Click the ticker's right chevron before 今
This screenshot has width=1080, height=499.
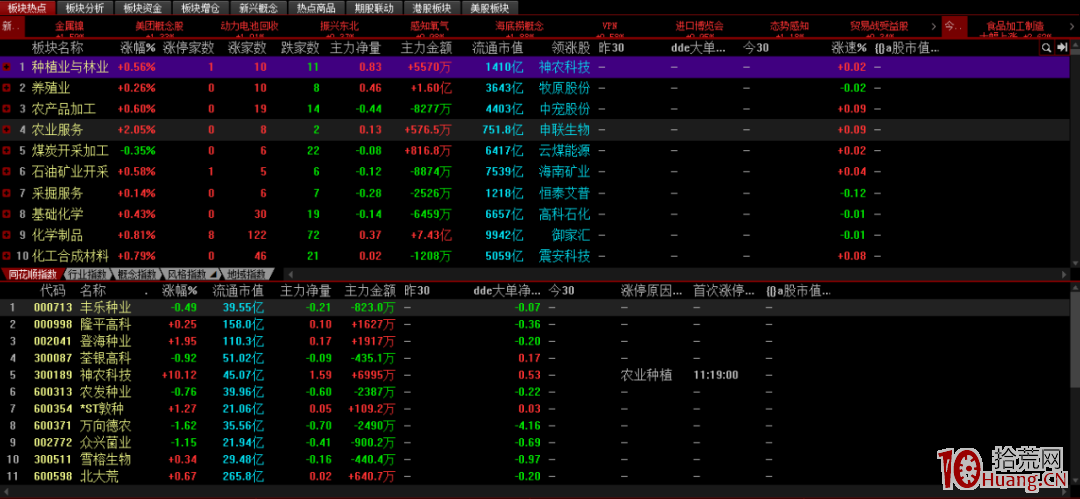click(x=934, y=26)
